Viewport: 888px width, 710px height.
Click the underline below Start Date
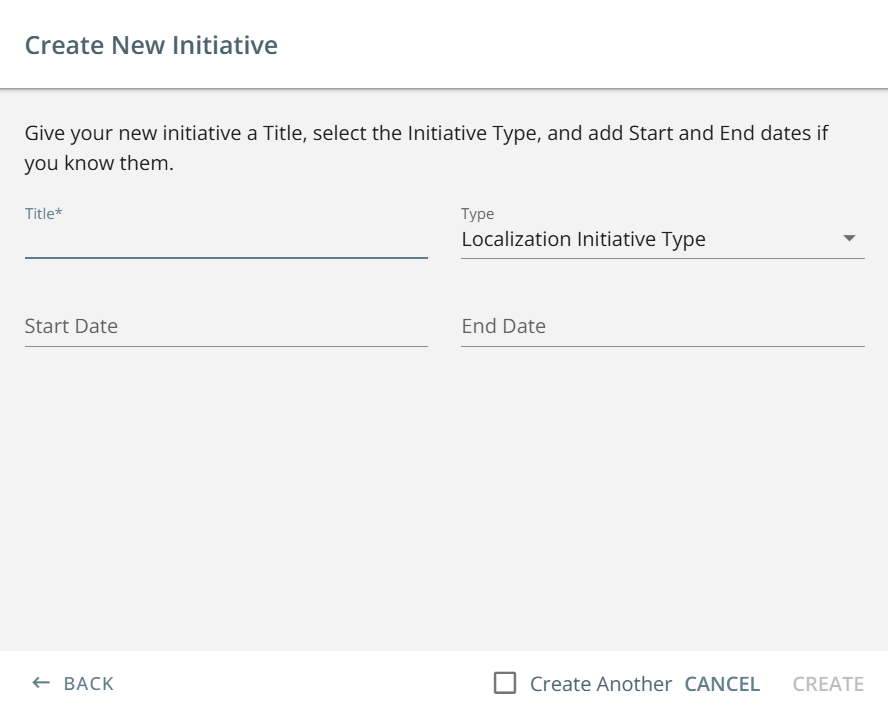226,346
